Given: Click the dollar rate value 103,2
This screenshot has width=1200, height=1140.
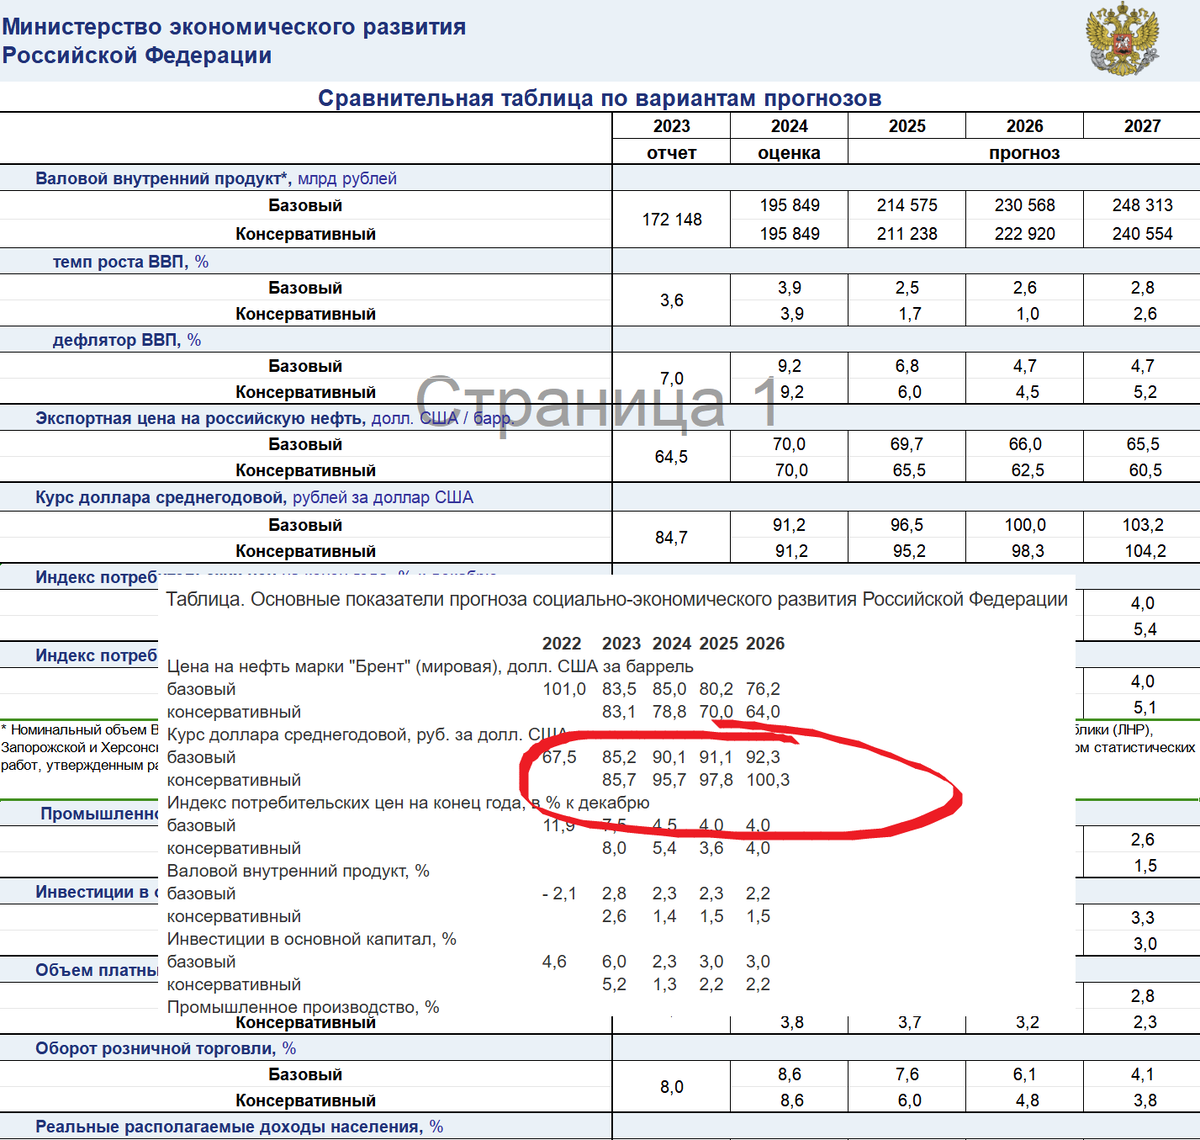Looking at the screenshot, I should [x=1143, y=524].
